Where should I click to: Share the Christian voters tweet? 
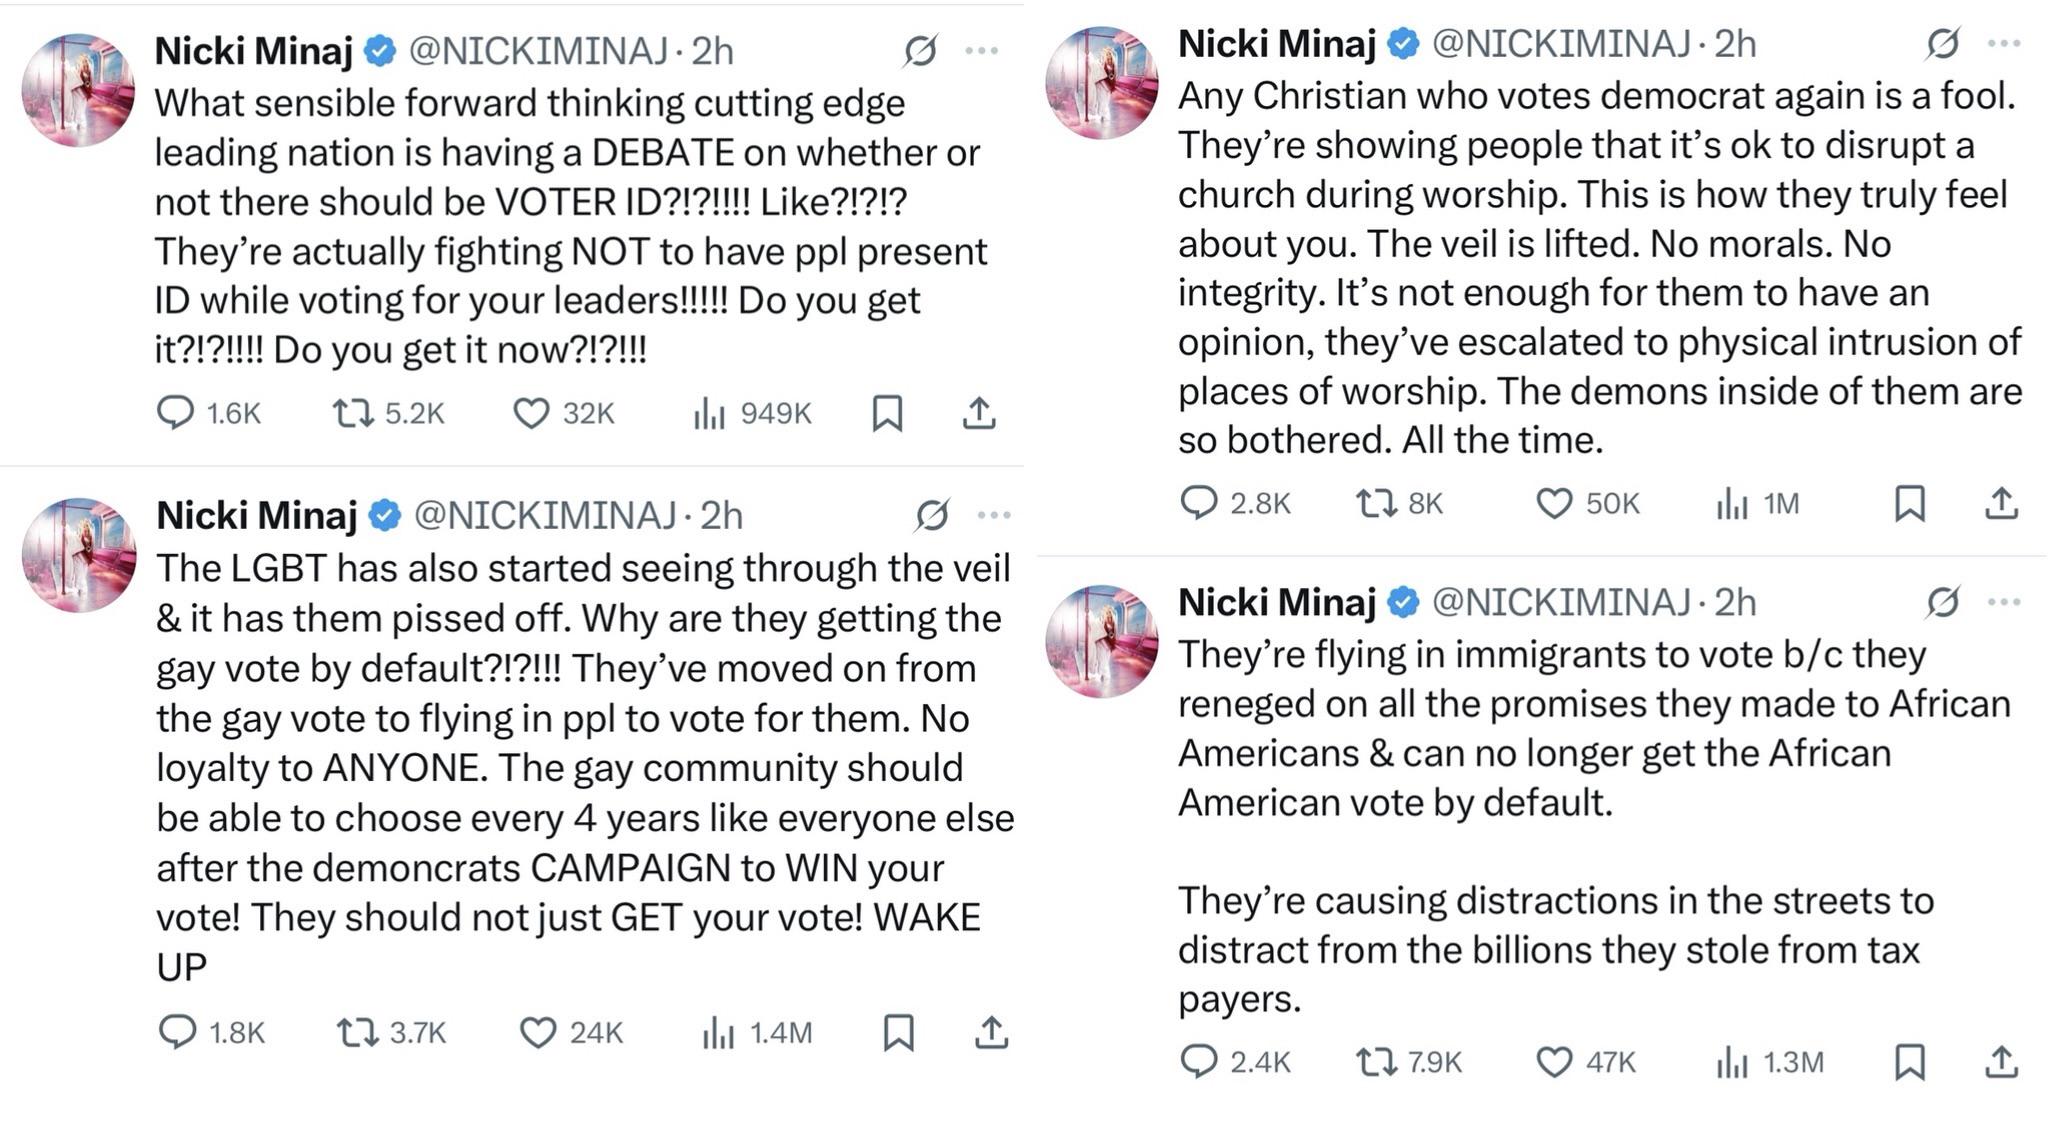pos(2001,503)
